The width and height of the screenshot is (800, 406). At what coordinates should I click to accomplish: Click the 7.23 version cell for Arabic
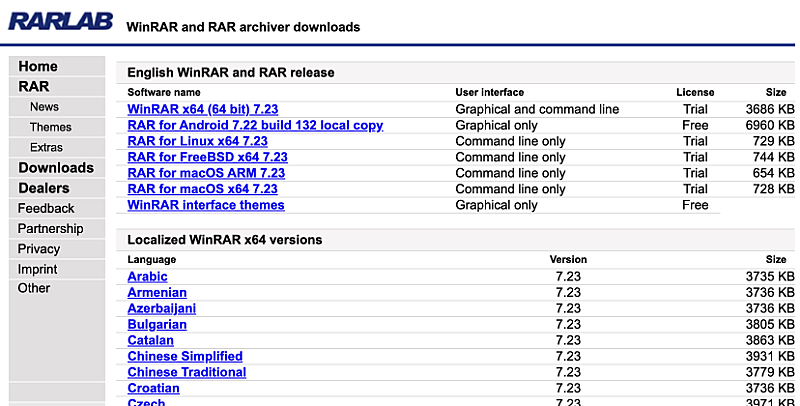coord(568,276)
